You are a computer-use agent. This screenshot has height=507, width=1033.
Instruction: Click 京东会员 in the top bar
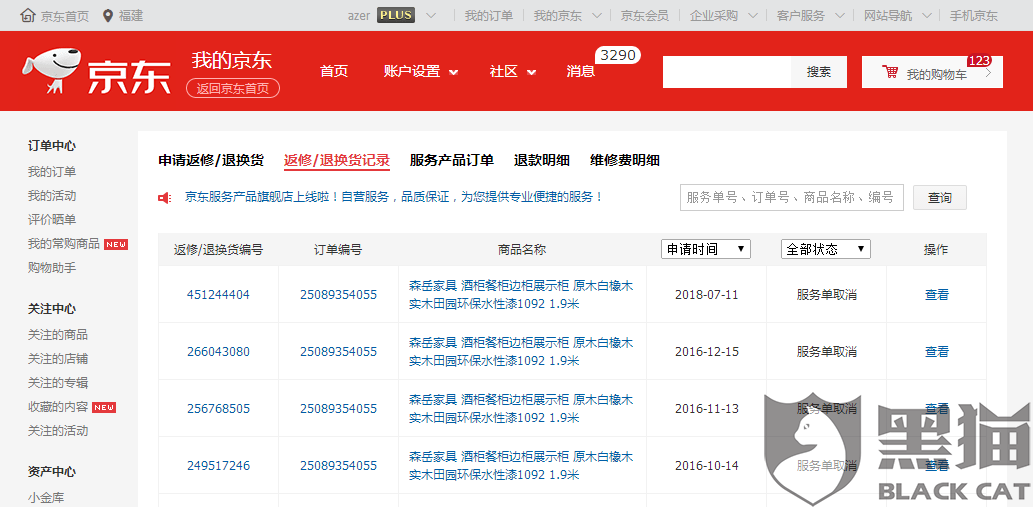click(644, 16)
